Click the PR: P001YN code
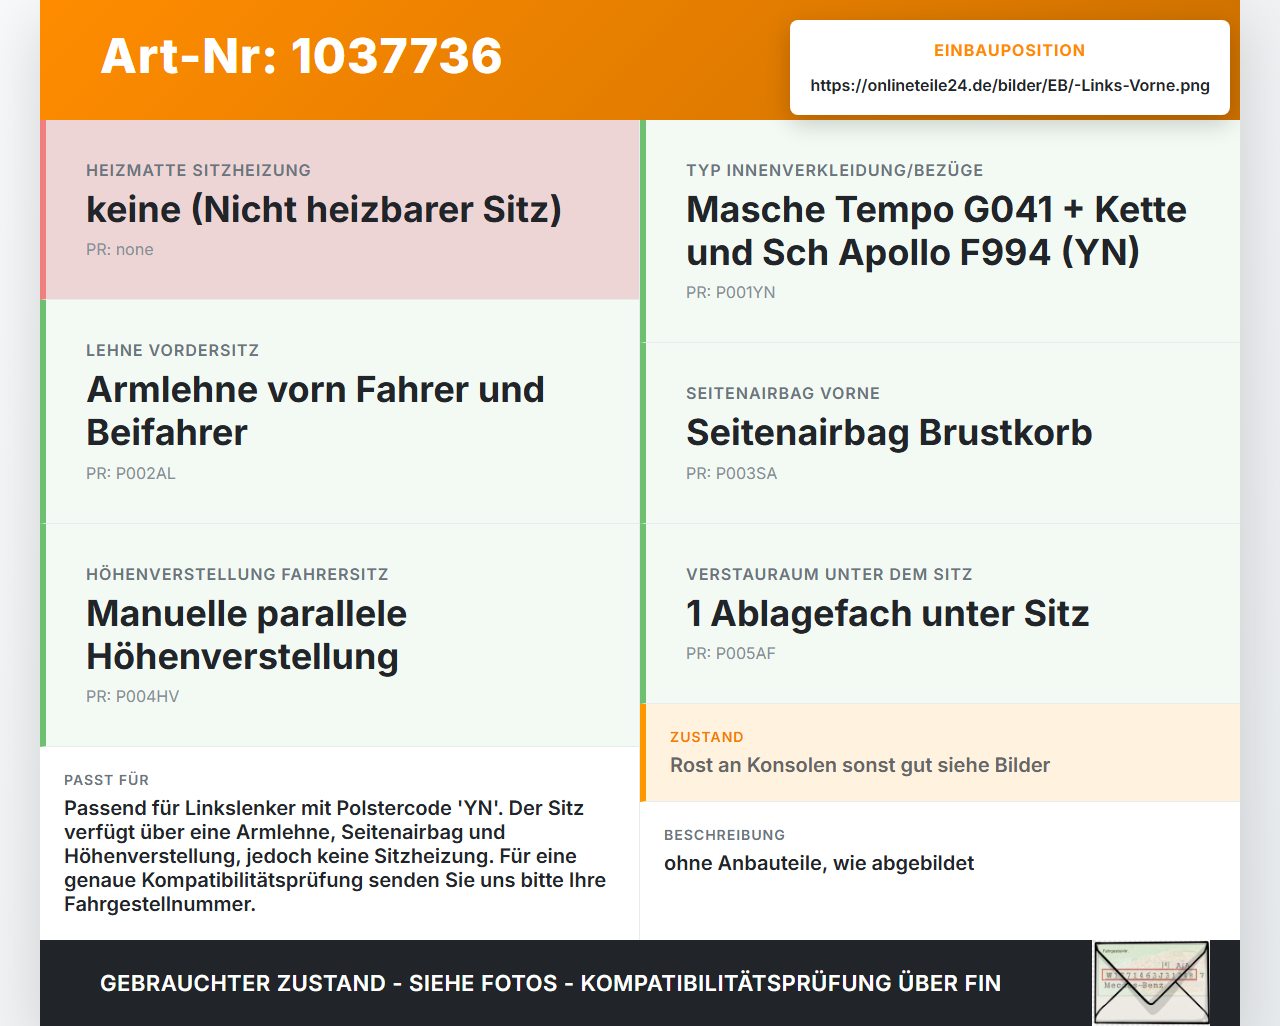The height and width of the screenshot is (1026, 1280). tap(731, 292)
